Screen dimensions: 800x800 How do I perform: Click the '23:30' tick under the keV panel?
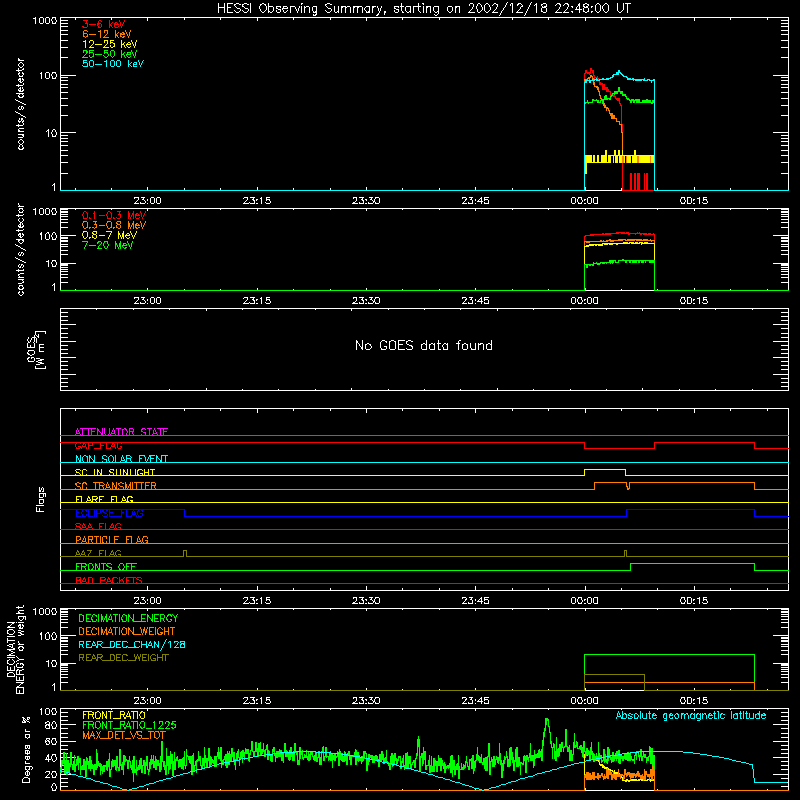click(366, 201)
